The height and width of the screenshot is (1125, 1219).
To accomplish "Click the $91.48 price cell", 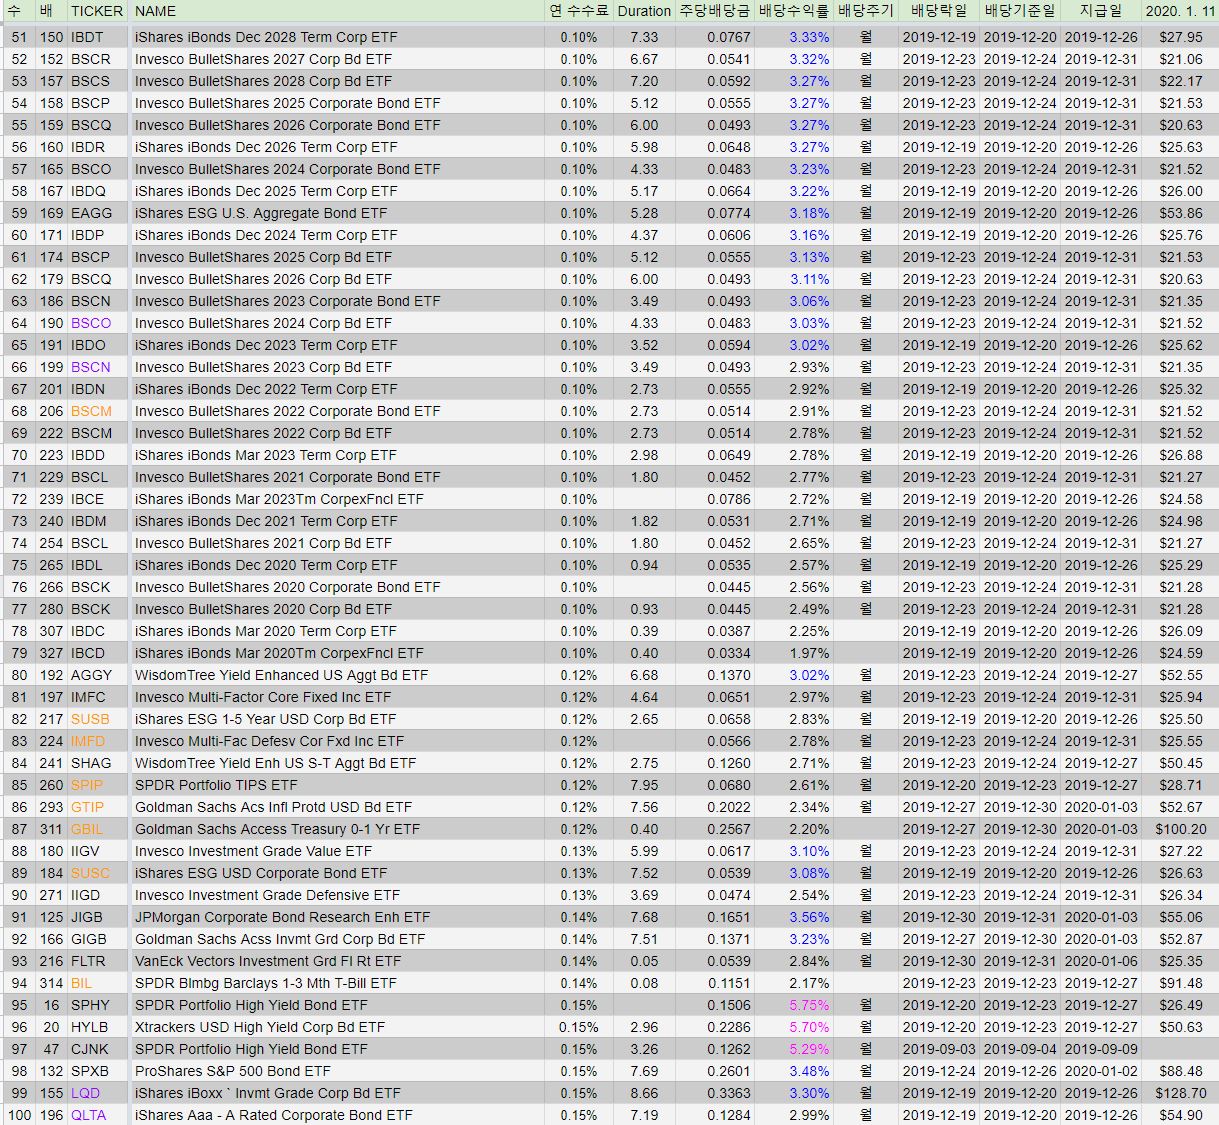I will [1180, 983].
